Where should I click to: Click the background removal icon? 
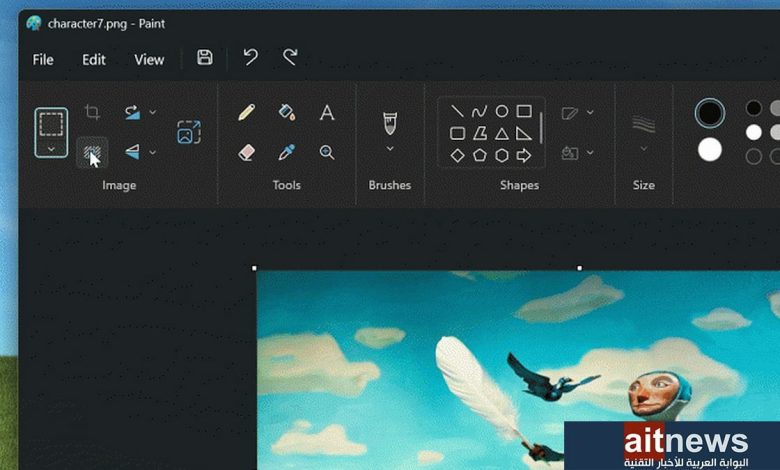(92, 153)
